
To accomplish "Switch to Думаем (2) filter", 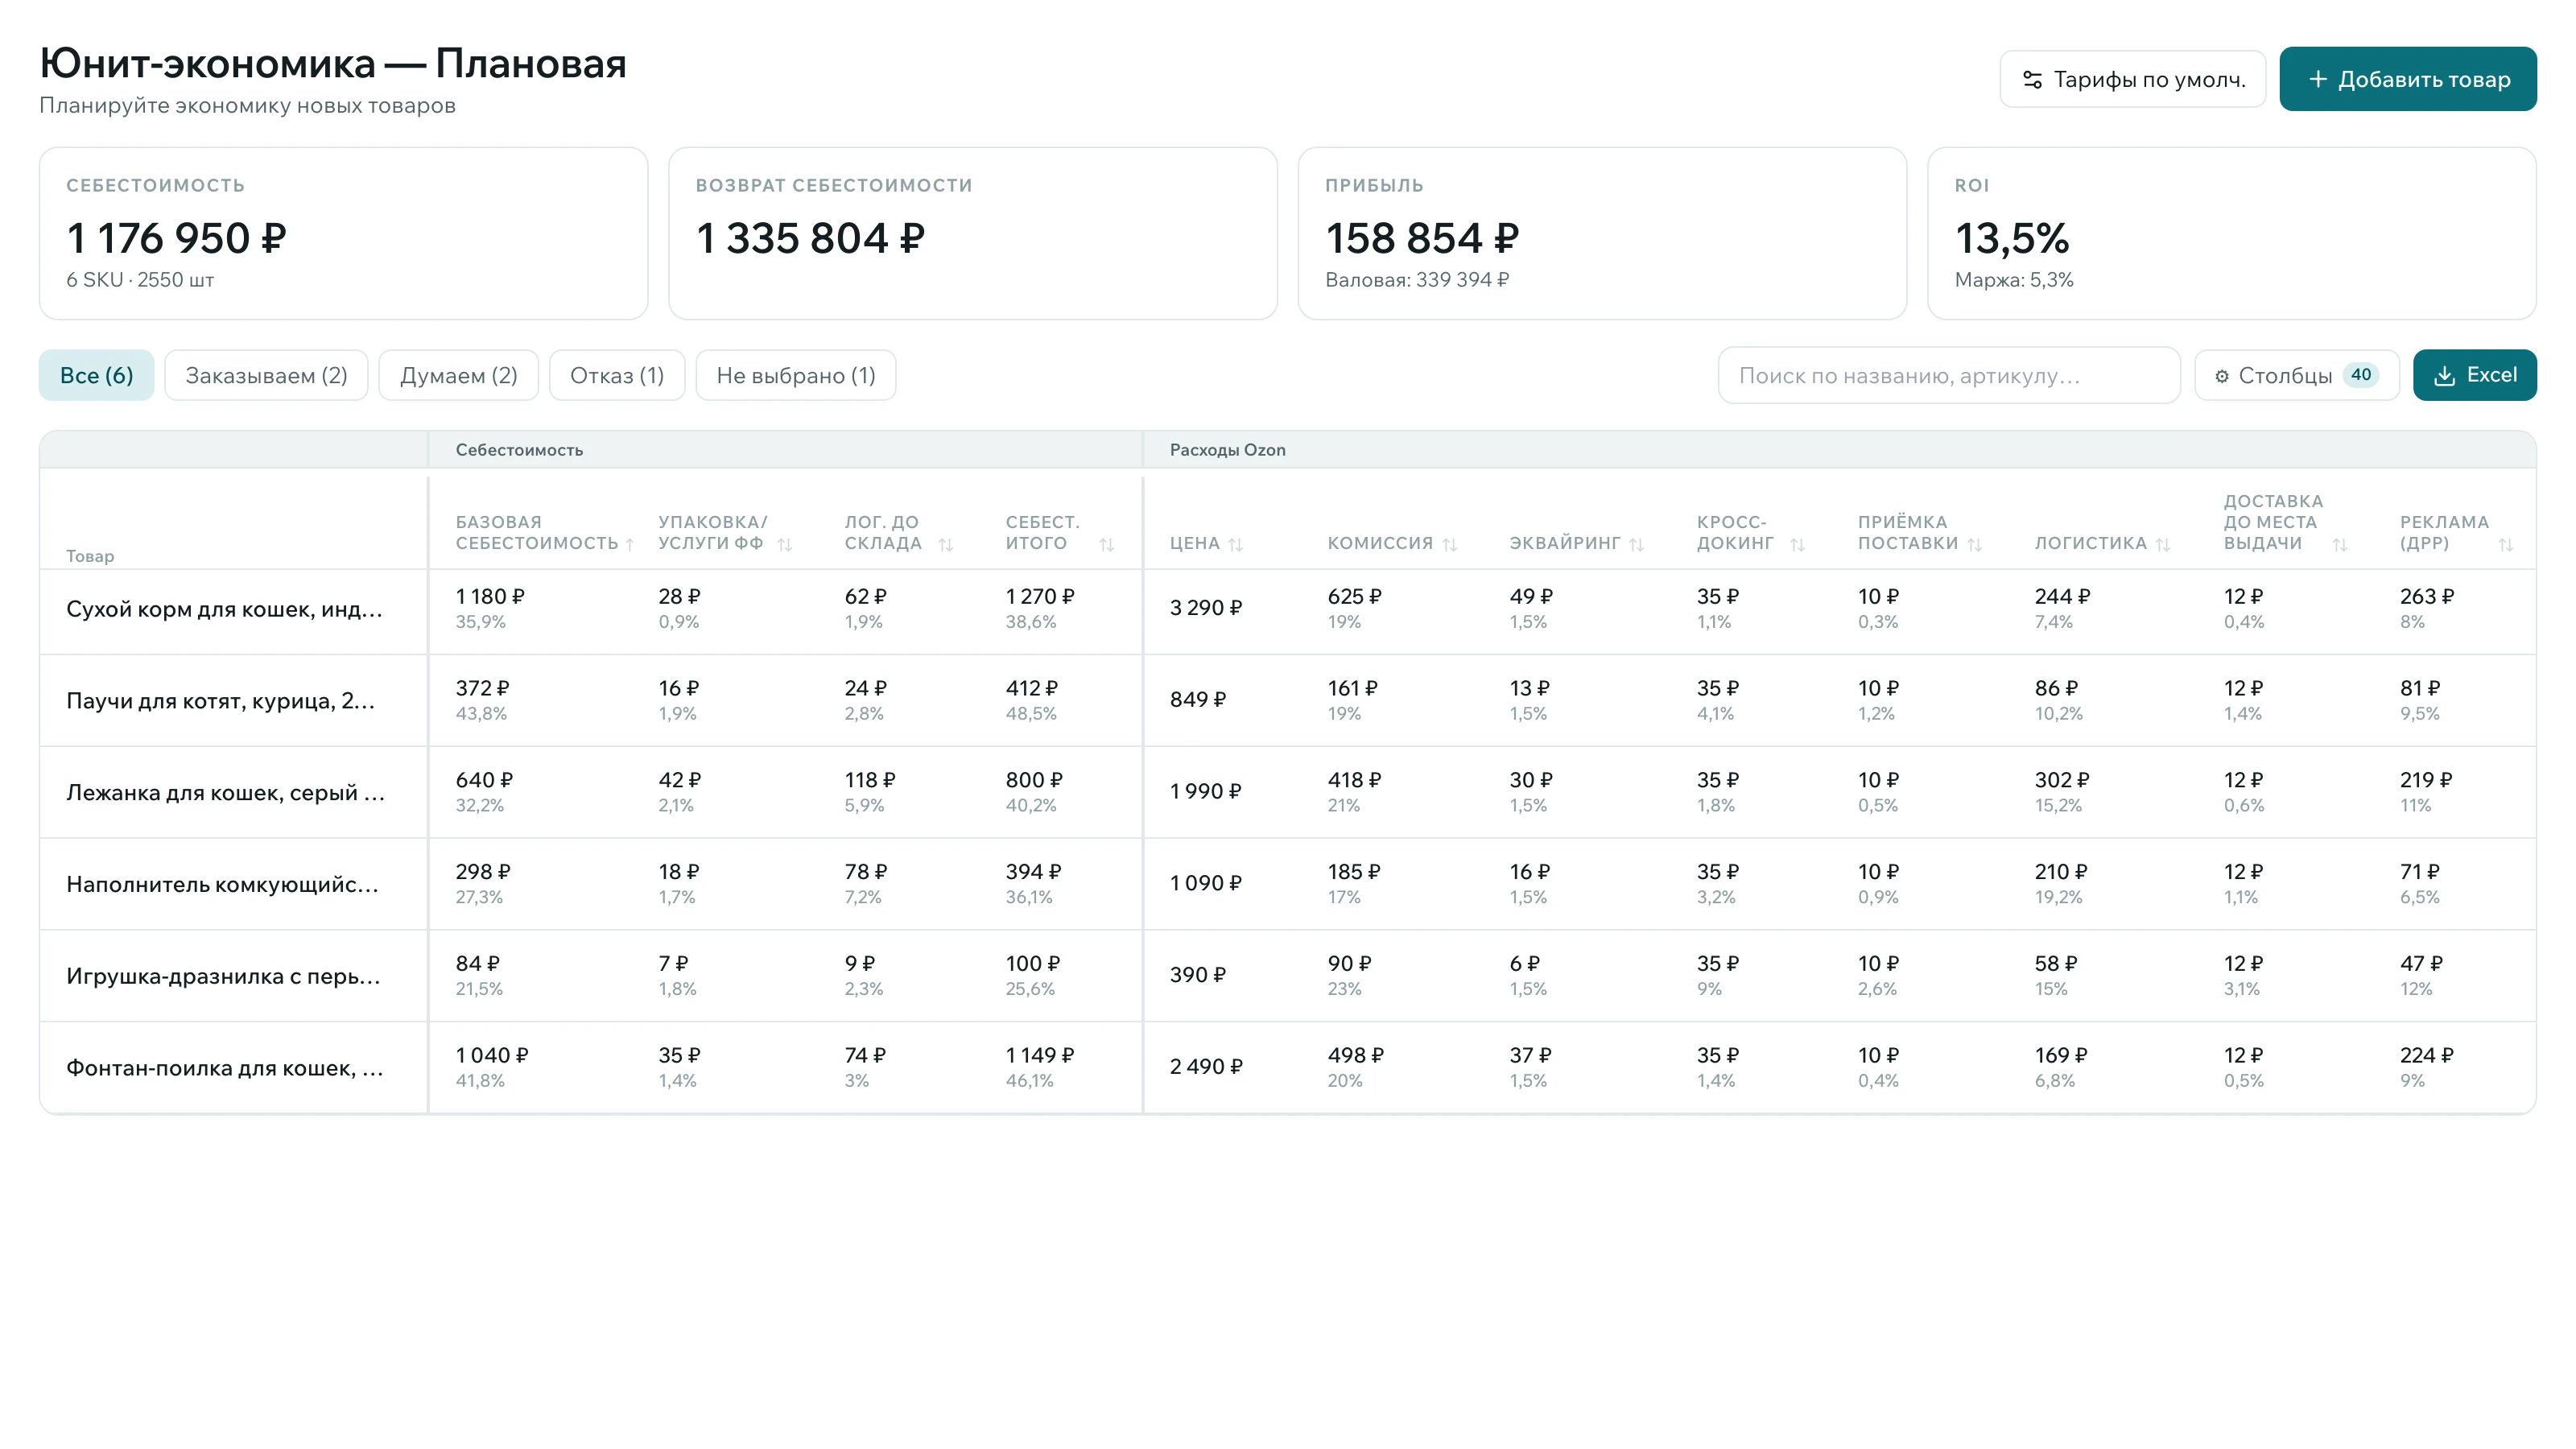I will point(459,375).
